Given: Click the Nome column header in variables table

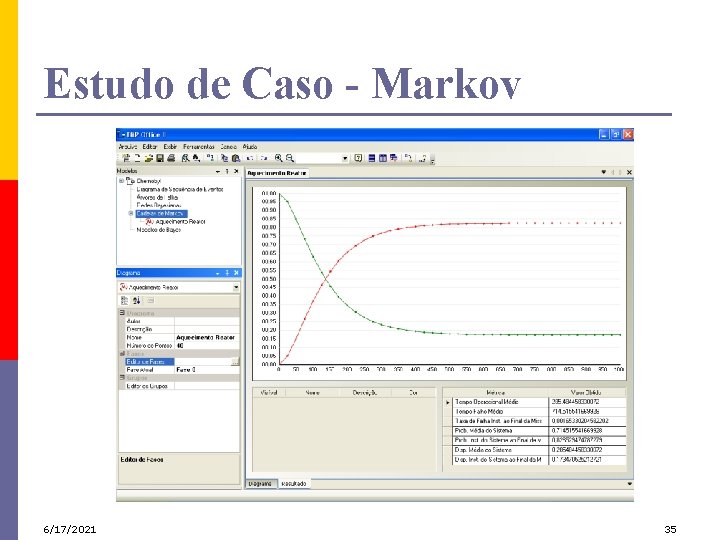Looking at the screenshot, I should pos(312,393).
